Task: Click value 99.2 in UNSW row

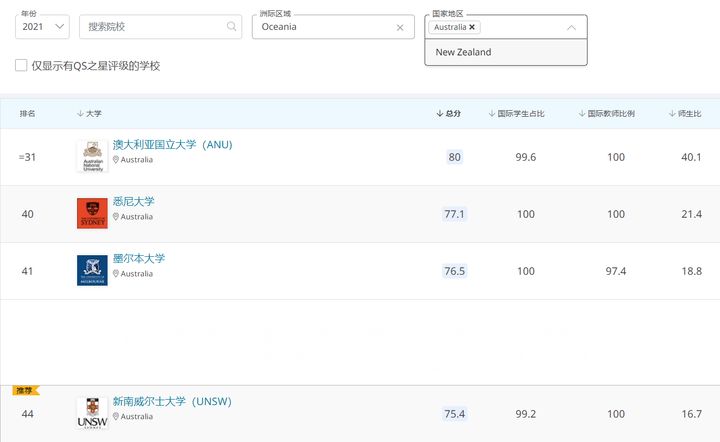Action: coord(526,414)
